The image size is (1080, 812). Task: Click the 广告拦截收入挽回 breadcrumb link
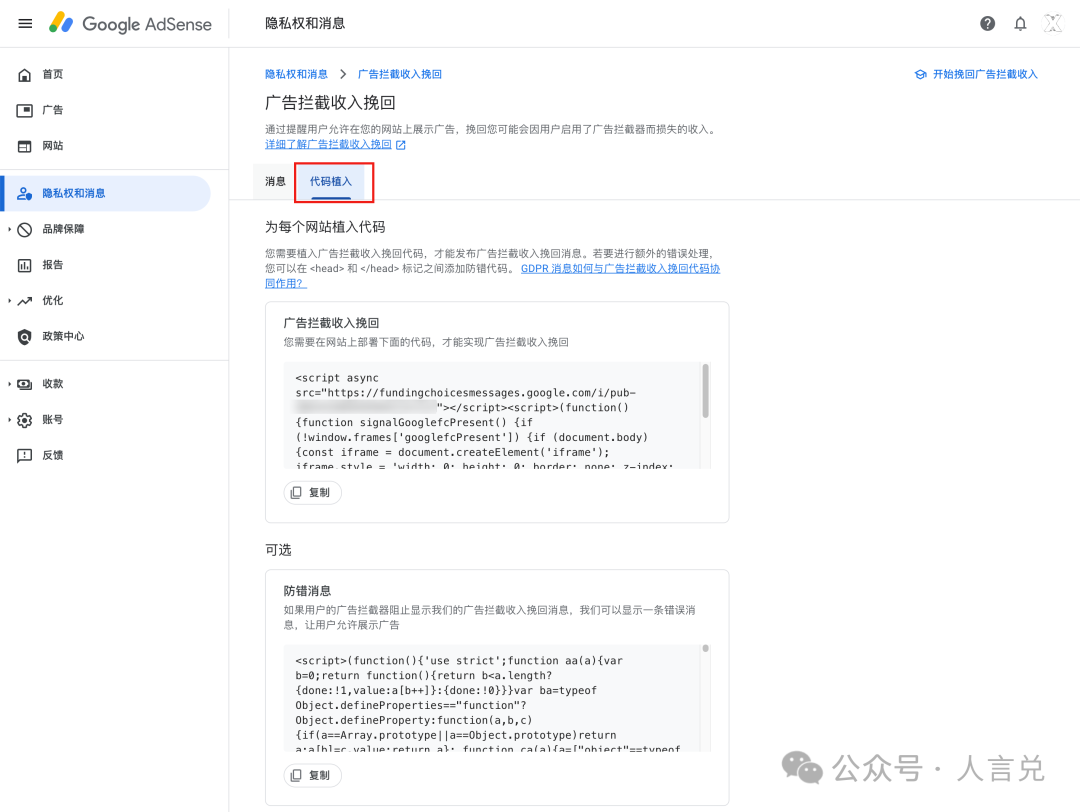click(x=399, y=74)
